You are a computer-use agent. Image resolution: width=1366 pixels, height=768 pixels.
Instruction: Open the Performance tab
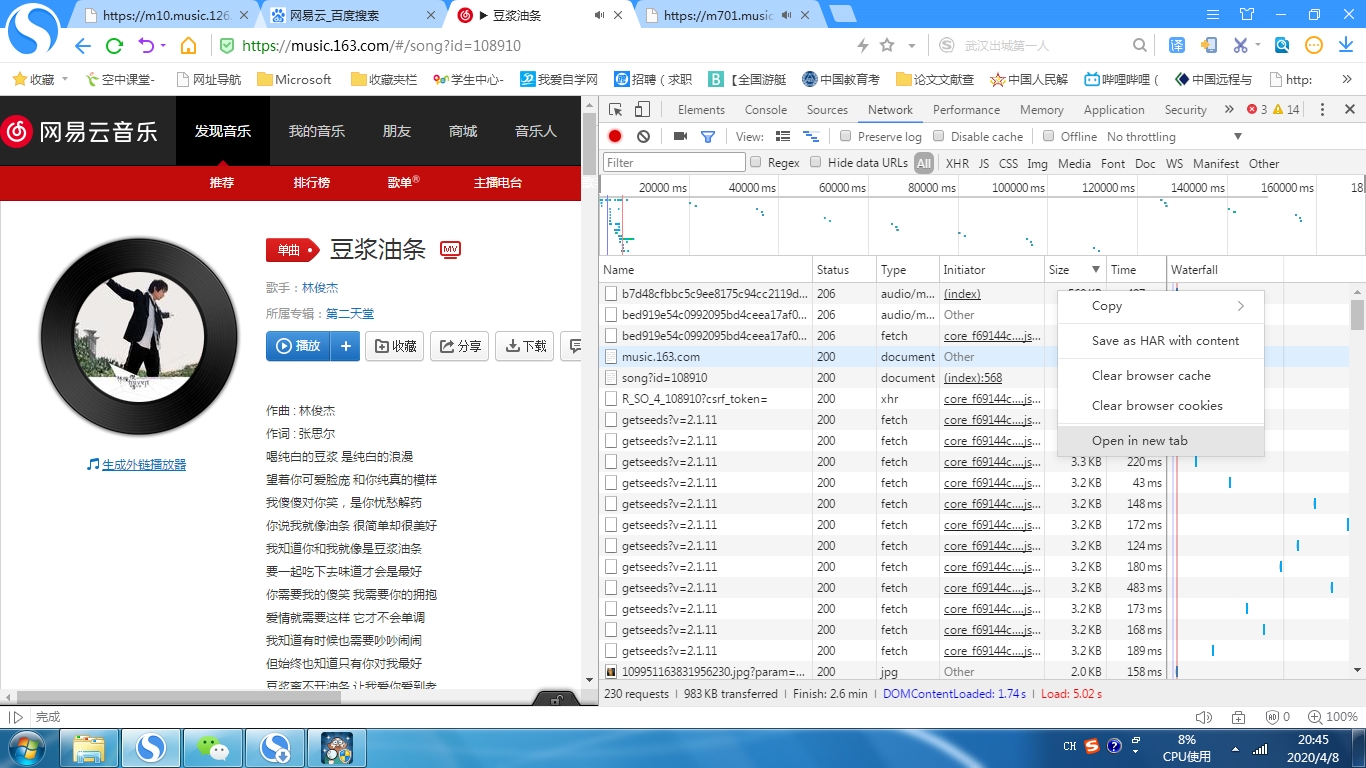click(966, 110)
